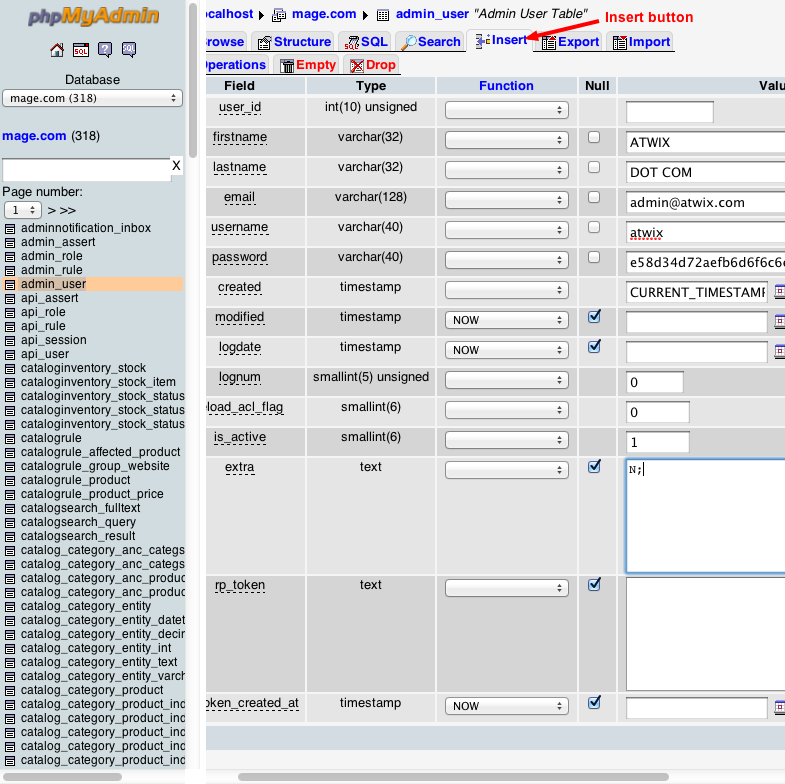785x784 pixels.
Task: Open SQL documentation icon in sidebar
Action: pos(129,50)
